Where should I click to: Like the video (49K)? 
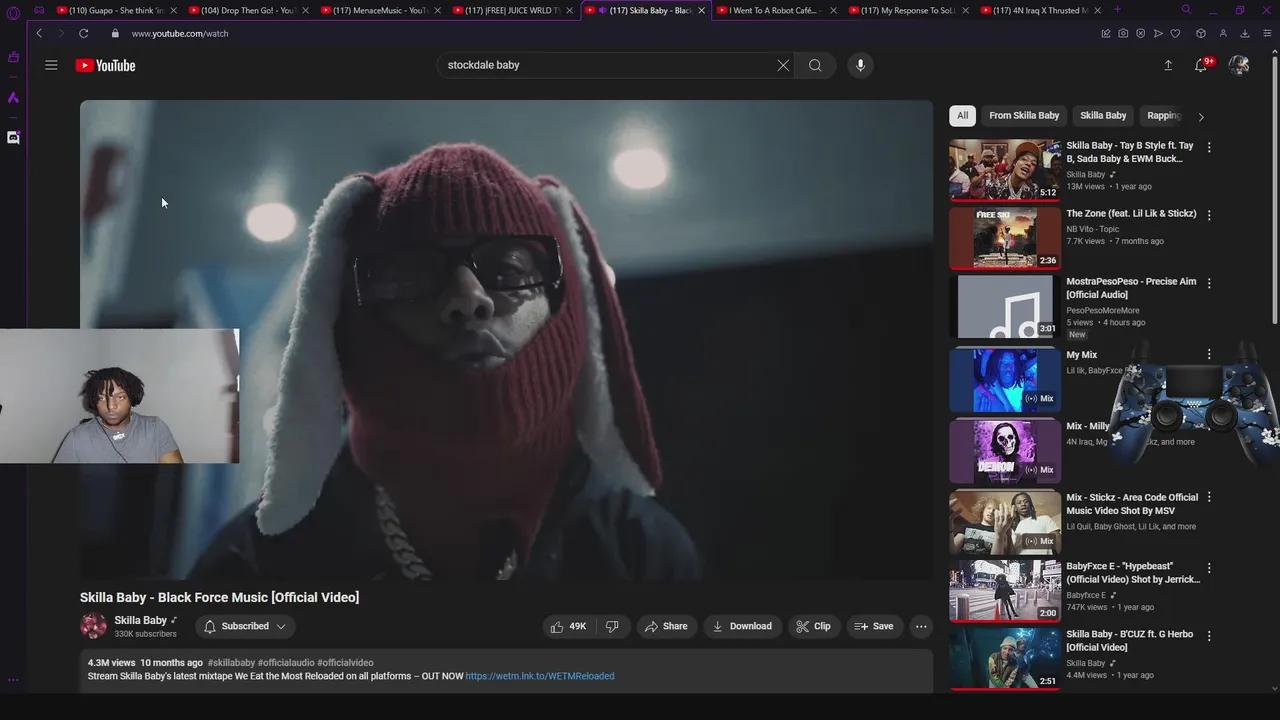(568, 626)
